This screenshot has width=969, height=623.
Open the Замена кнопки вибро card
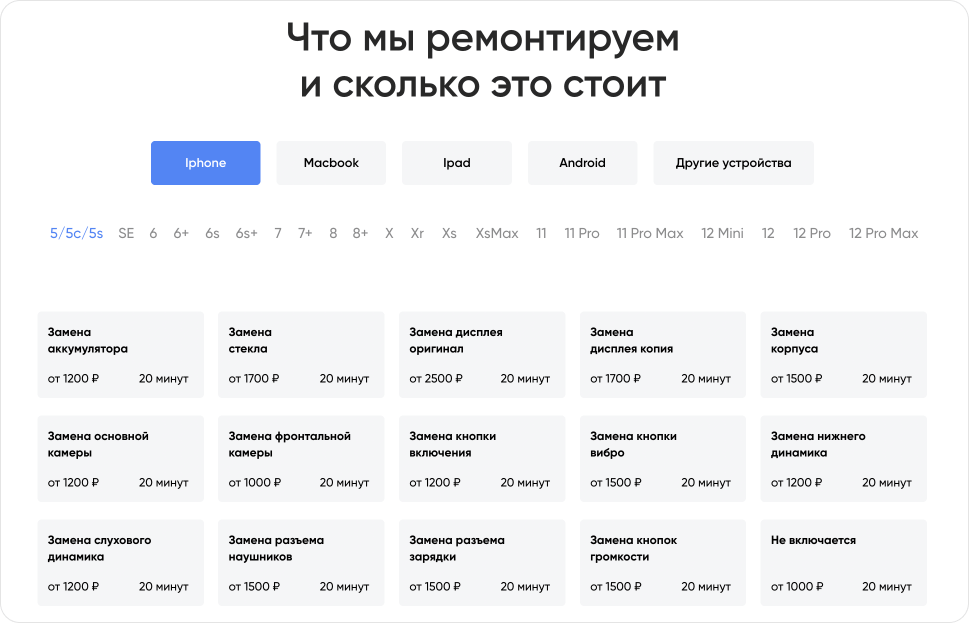662,459
